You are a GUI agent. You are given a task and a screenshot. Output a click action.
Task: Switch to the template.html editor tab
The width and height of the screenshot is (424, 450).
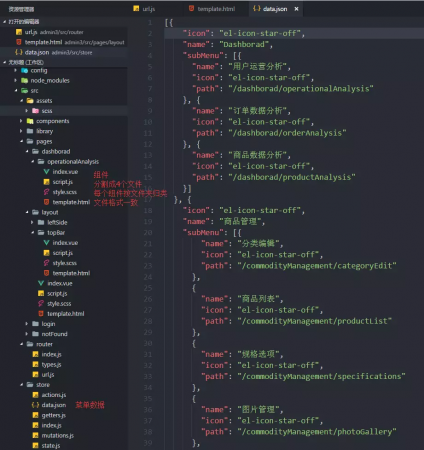click(x=212, y=9)
